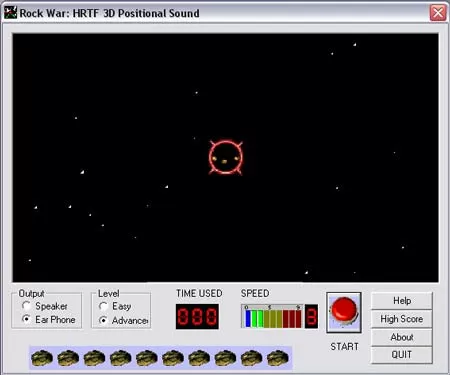450x375 pixels.
Task: Quit the game with QUIT button
Action: pos(402,355)
